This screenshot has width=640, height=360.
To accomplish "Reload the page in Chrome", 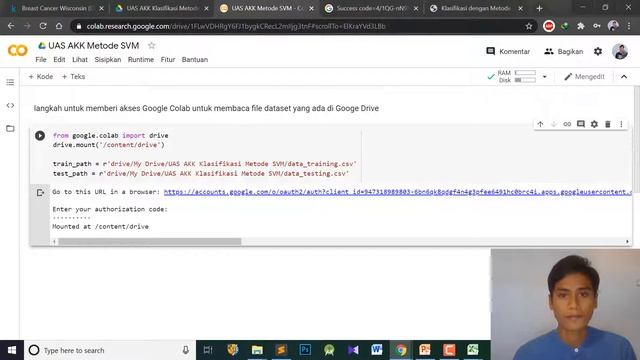I will 43,26.
